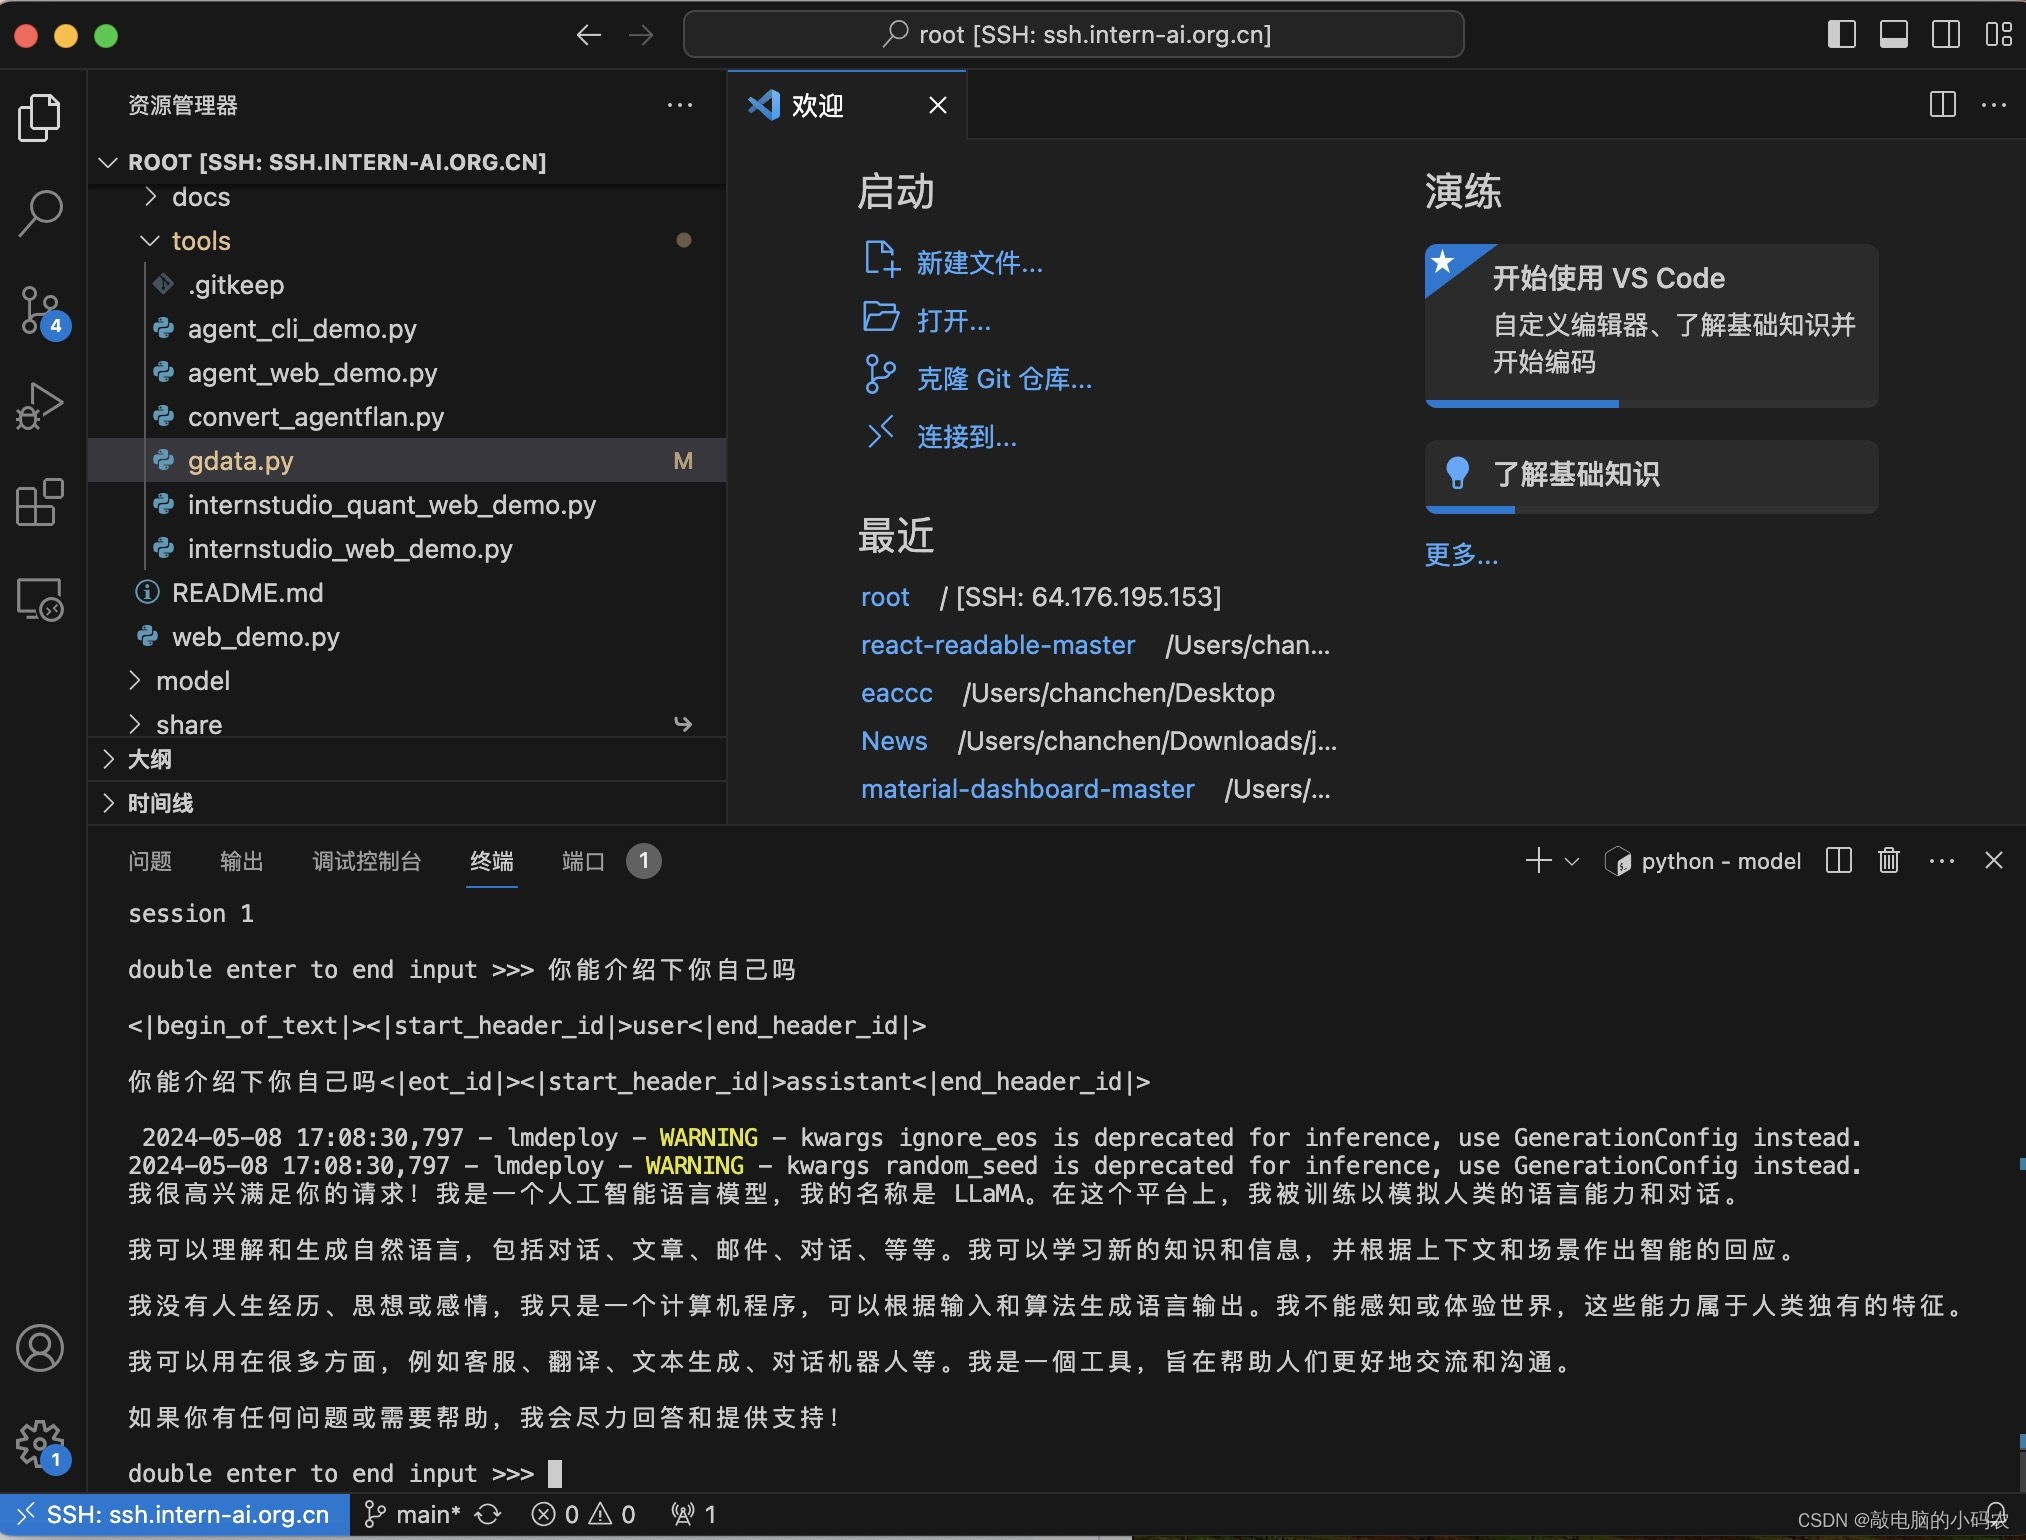Open the Accounts menu in activity bar
The height and width of the screenshot is (1540, 2026).
point(40,1348)
